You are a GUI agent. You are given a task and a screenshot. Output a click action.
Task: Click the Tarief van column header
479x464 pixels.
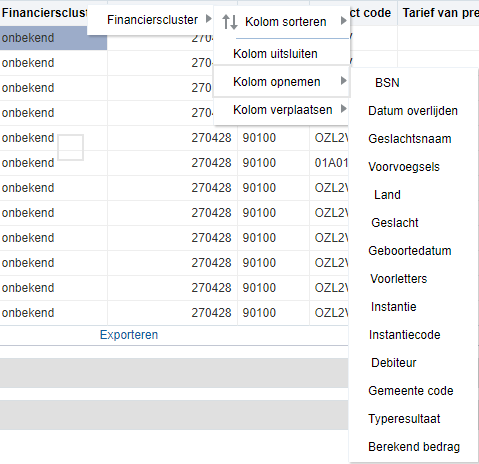439,13
